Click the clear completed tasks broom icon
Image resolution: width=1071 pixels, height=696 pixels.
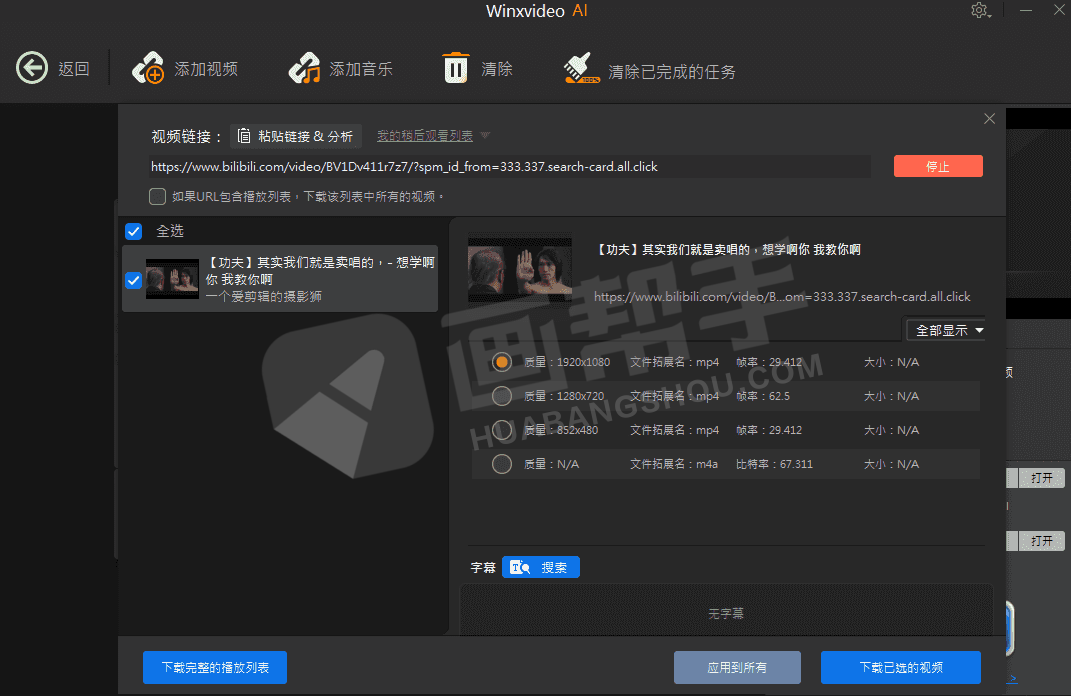point(581,68)
